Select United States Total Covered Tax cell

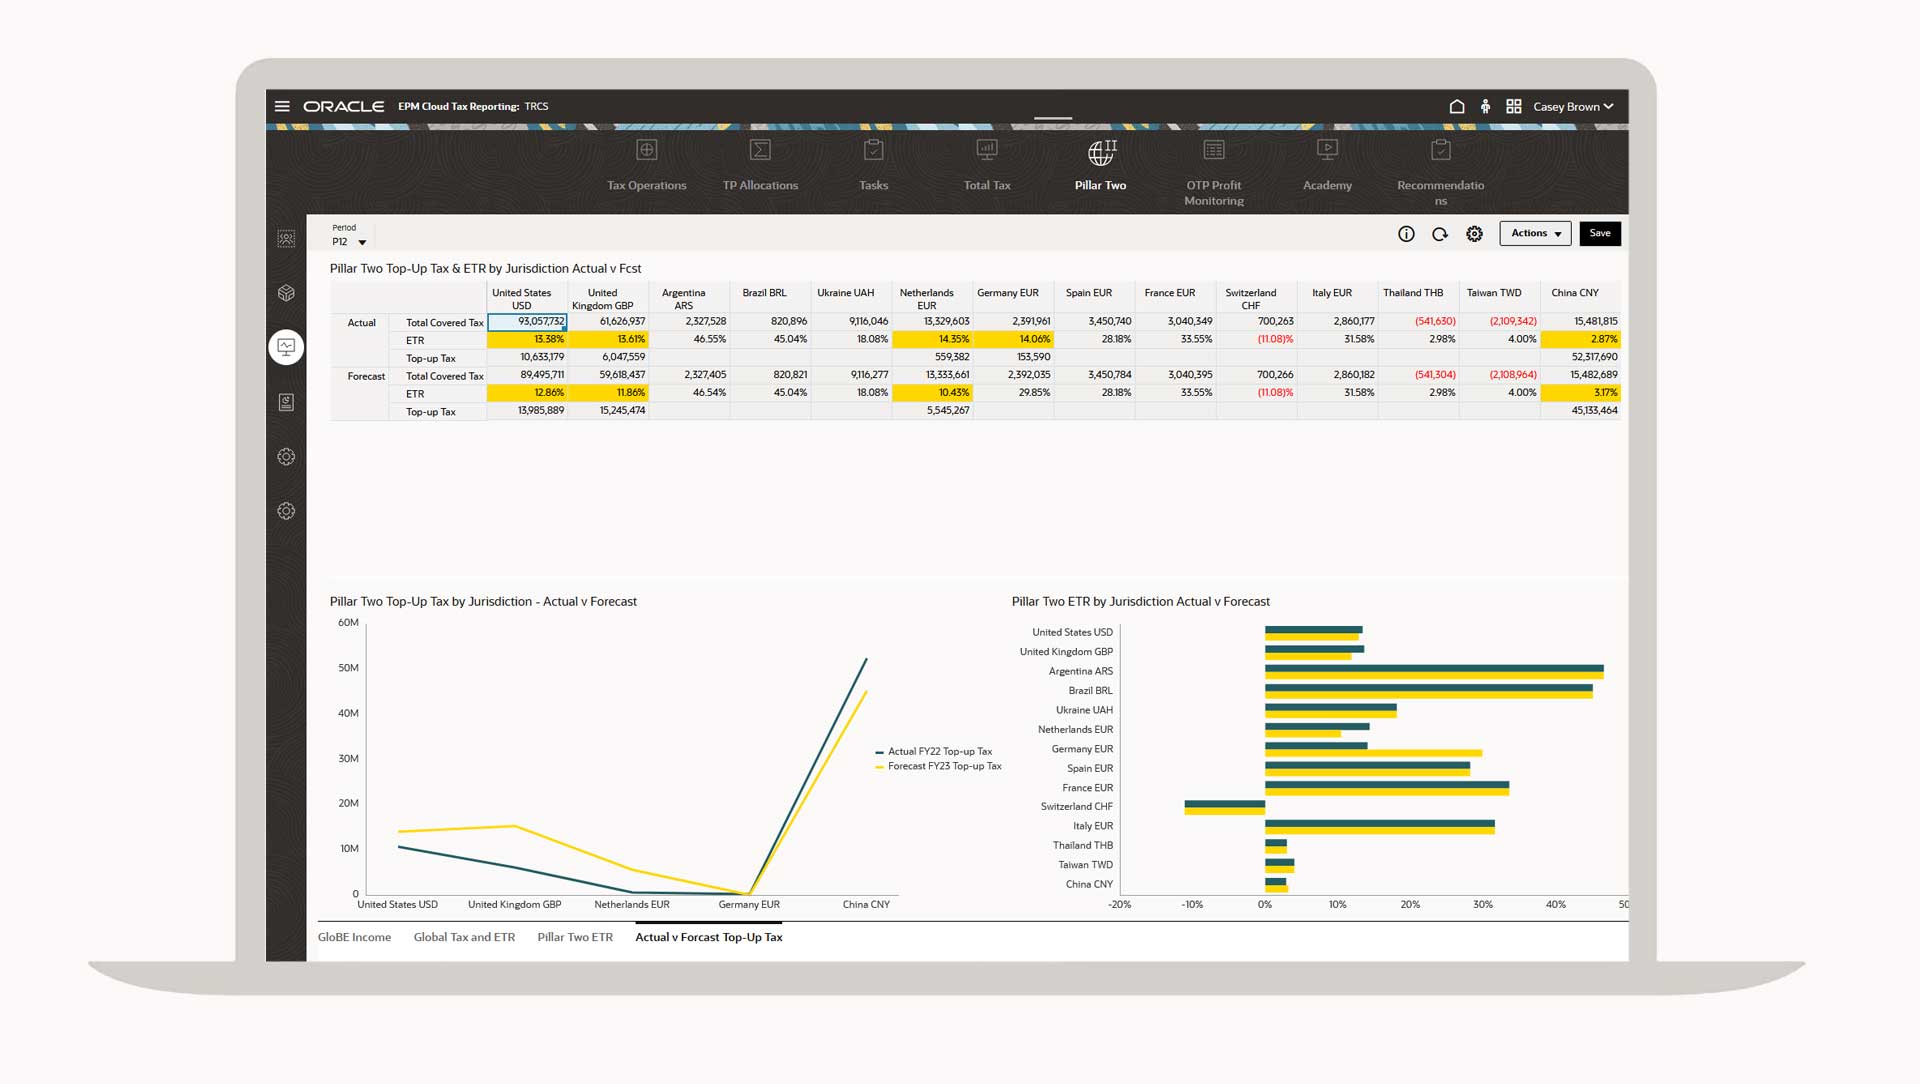(527, 322)
